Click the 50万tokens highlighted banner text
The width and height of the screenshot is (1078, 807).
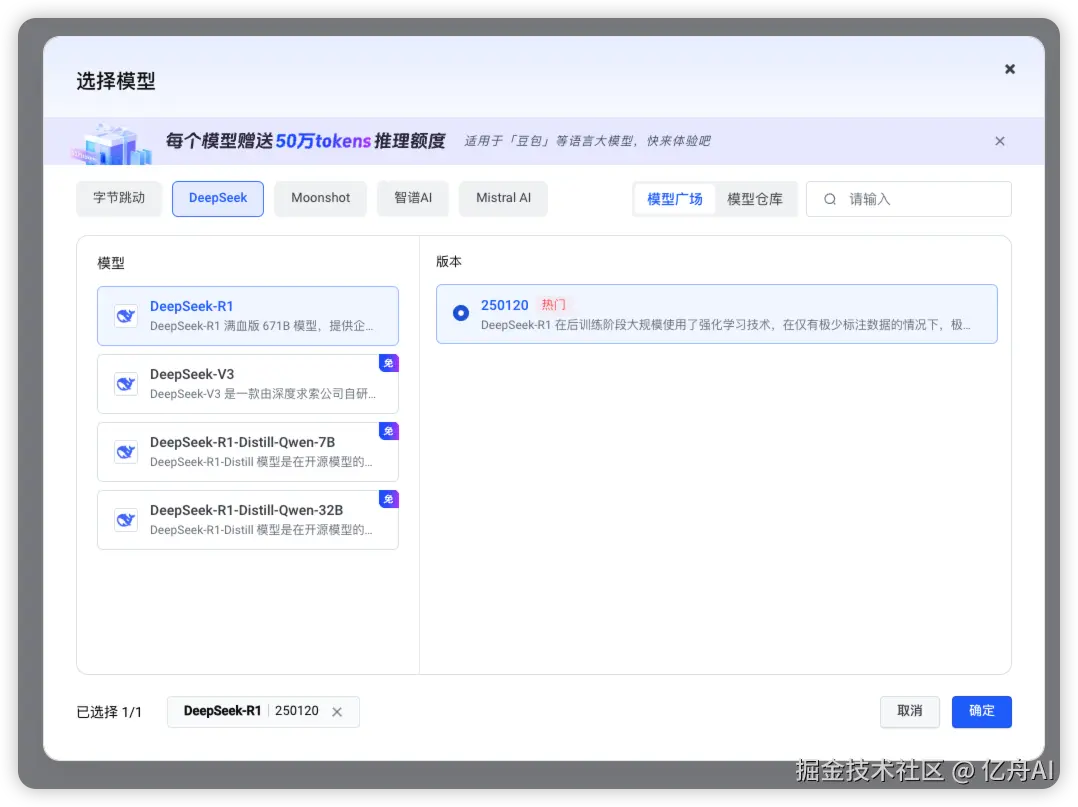click(x=323, y=141)
